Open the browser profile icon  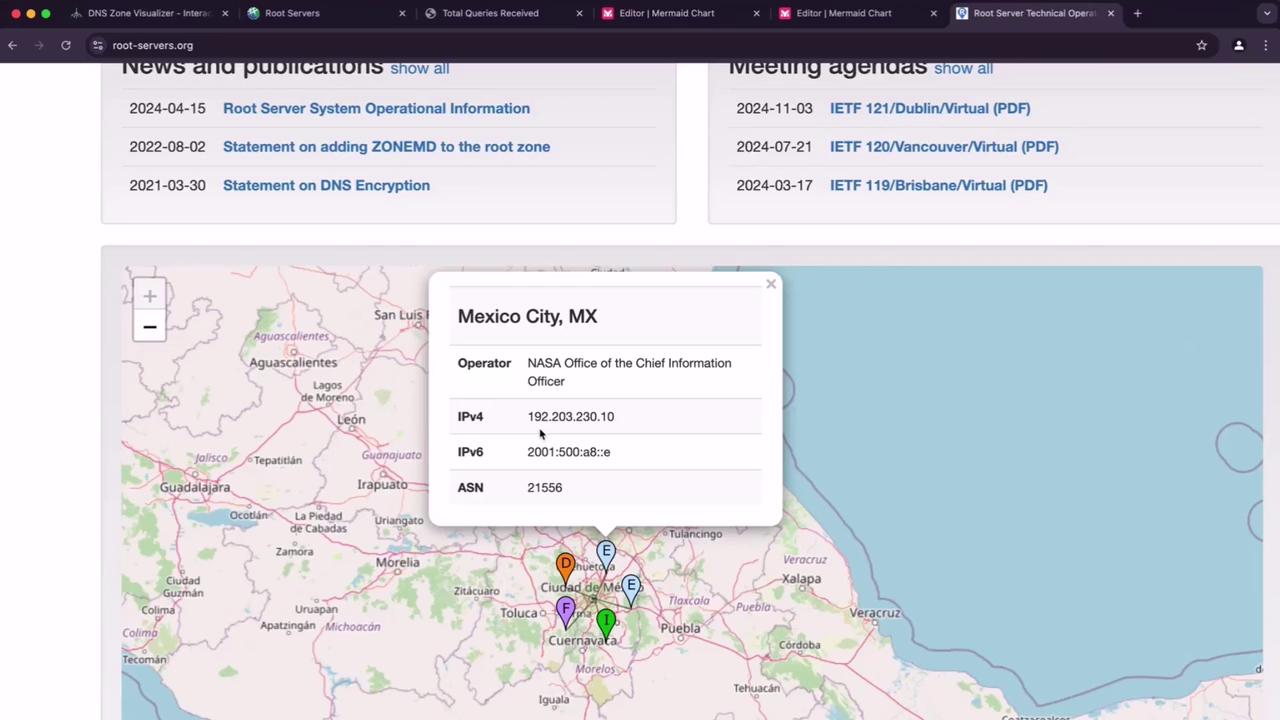1238,45
